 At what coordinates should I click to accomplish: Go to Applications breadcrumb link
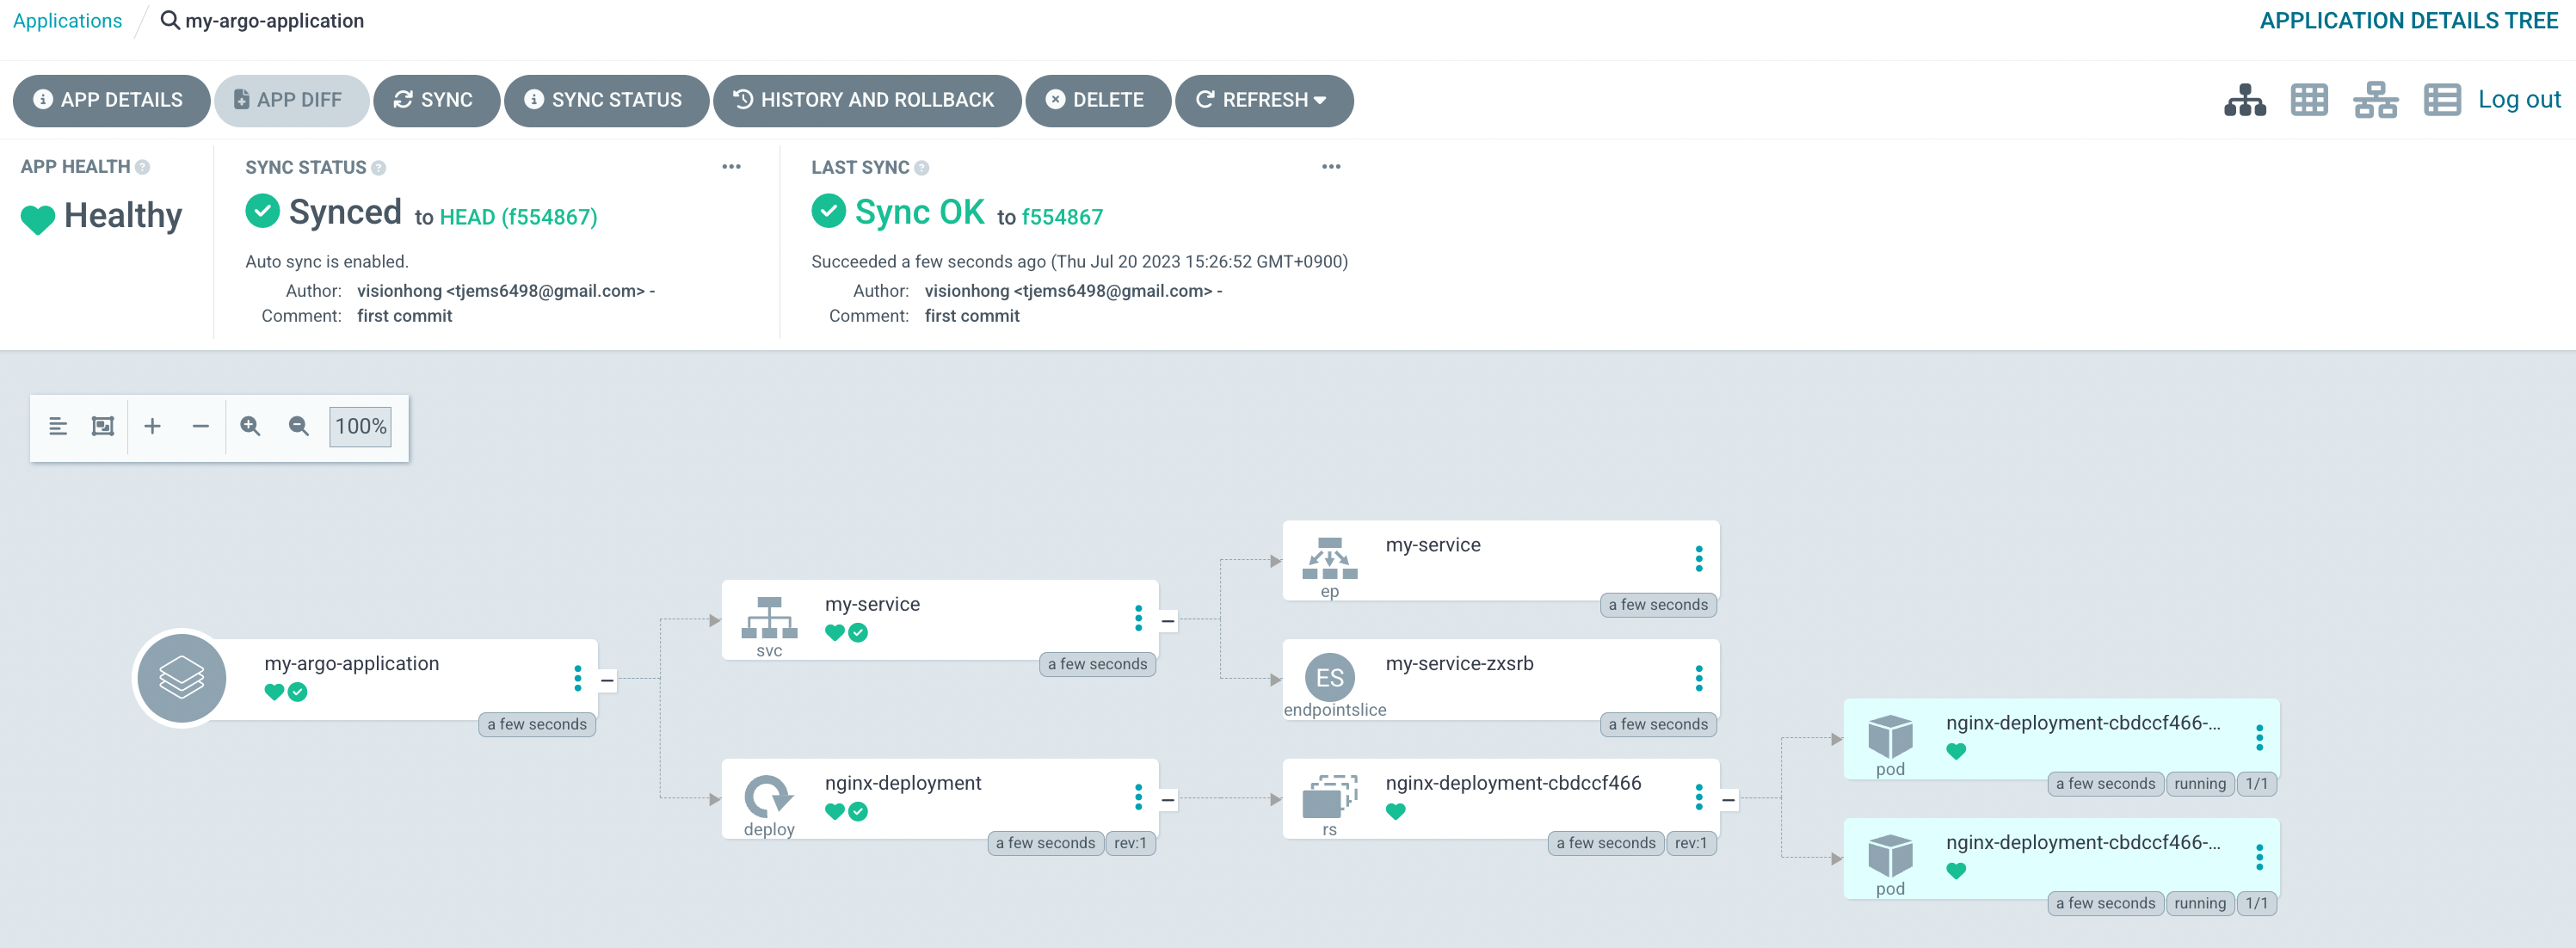click(67, 21)
